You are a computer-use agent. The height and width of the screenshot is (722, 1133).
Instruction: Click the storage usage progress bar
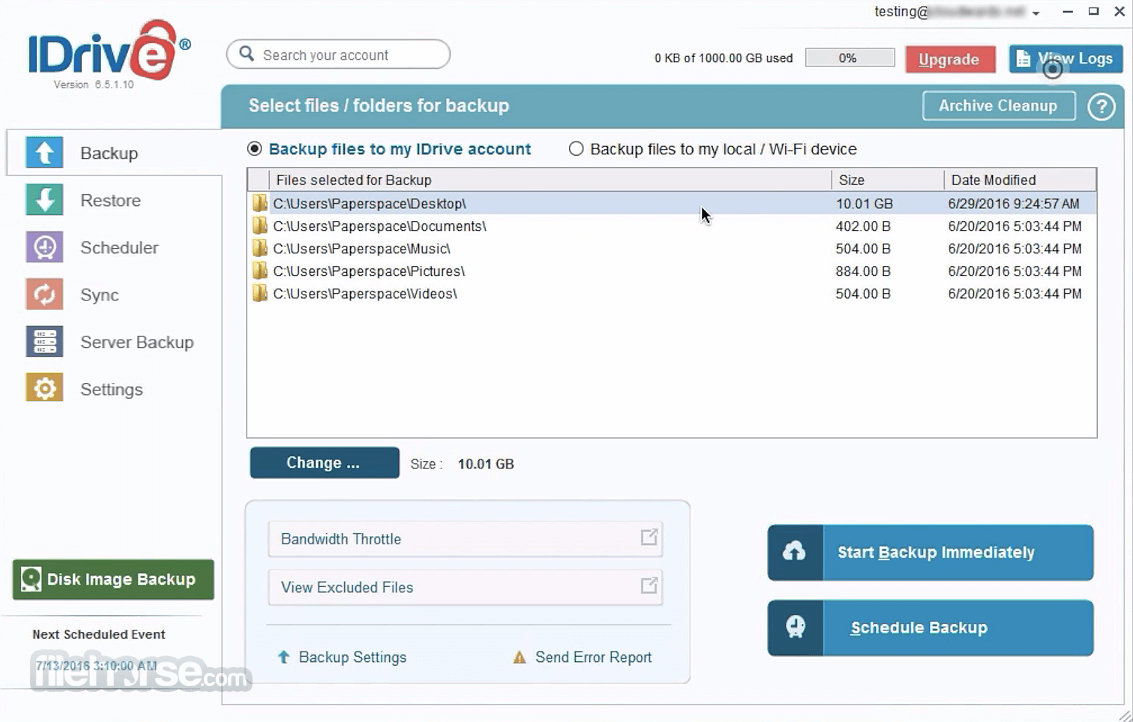click(x=849, y=58)
